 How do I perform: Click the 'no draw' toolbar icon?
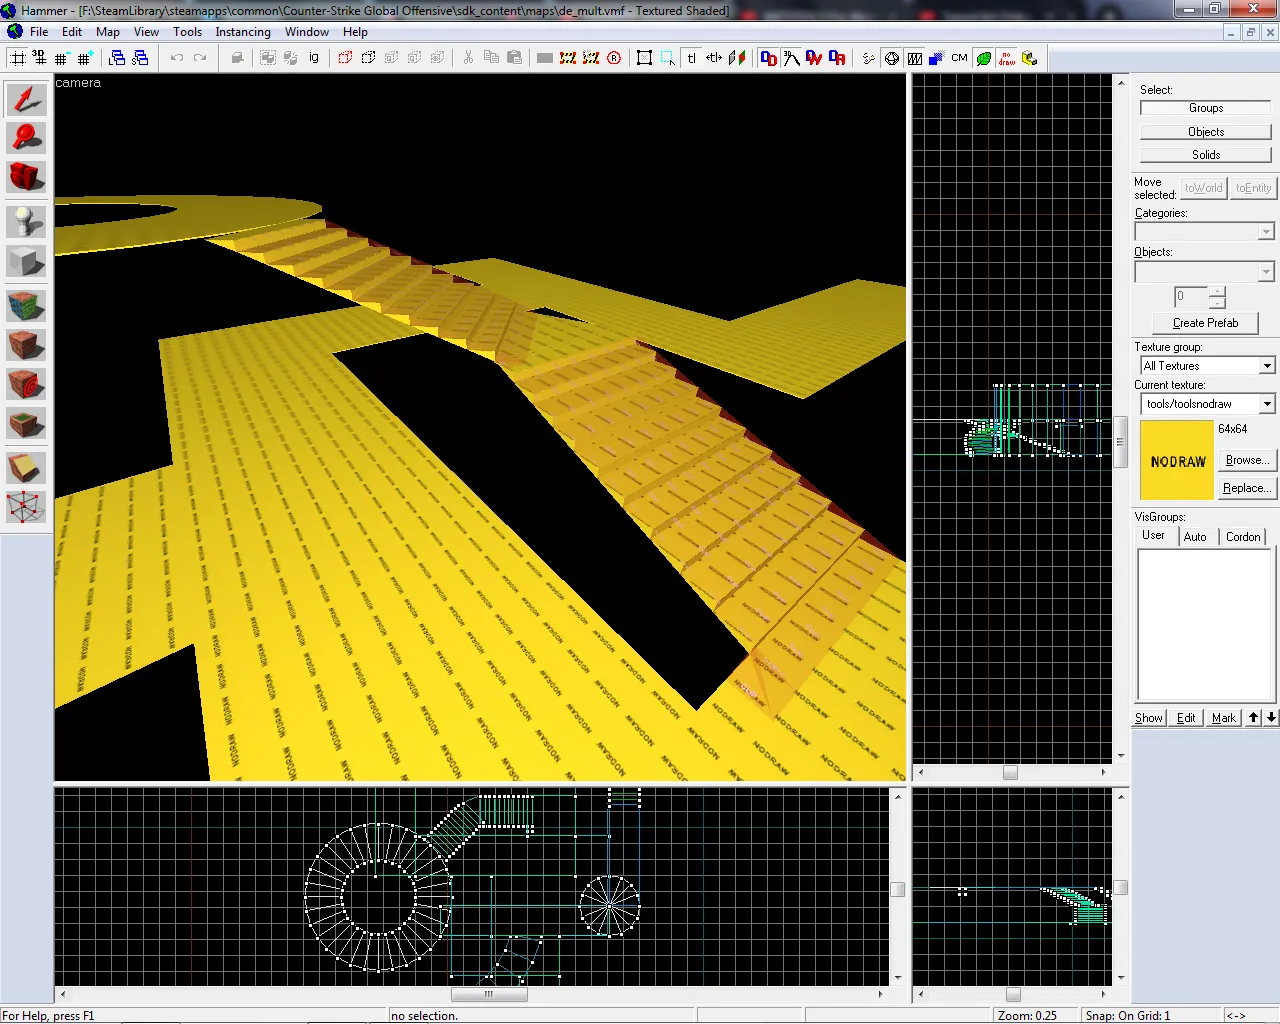pos(1006,58)
